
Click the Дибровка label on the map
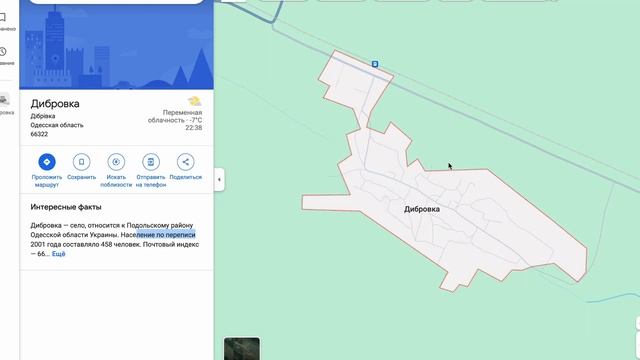tap(422, 209)
